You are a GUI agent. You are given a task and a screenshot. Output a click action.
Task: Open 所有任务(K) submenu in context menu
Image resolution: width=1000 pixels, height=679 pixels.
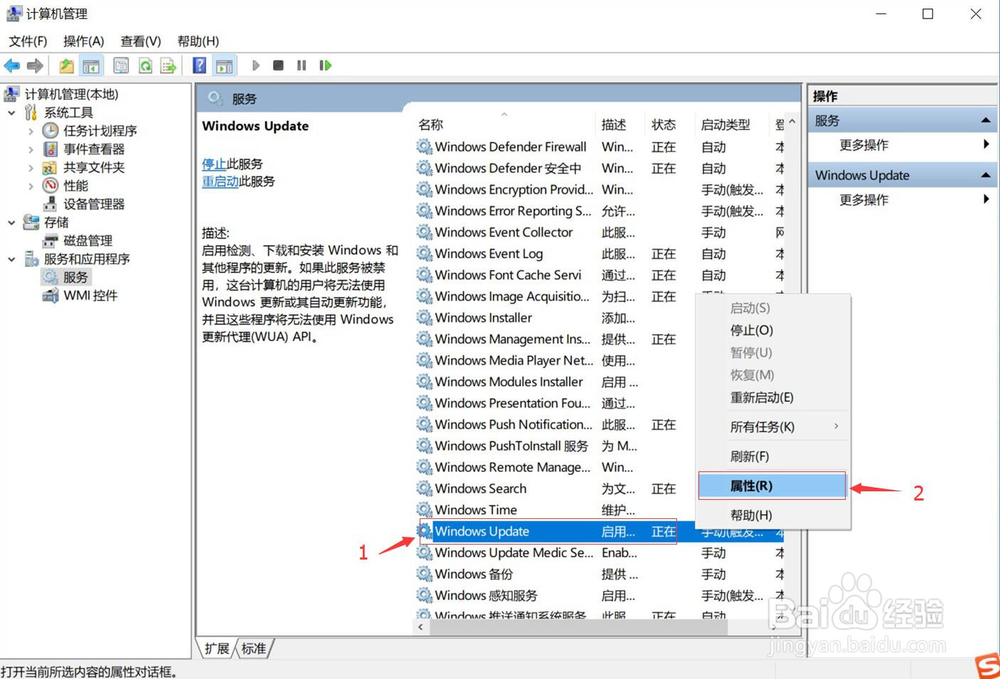pos(774,427)
